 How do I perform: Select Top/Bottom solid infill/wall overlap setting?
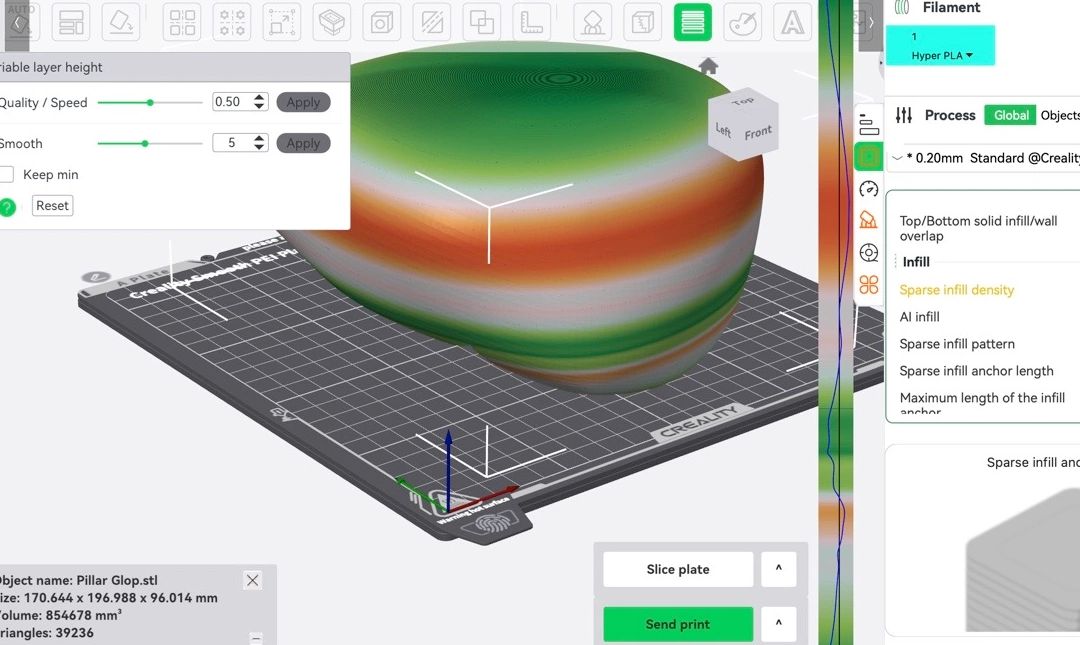coord(978,228)
